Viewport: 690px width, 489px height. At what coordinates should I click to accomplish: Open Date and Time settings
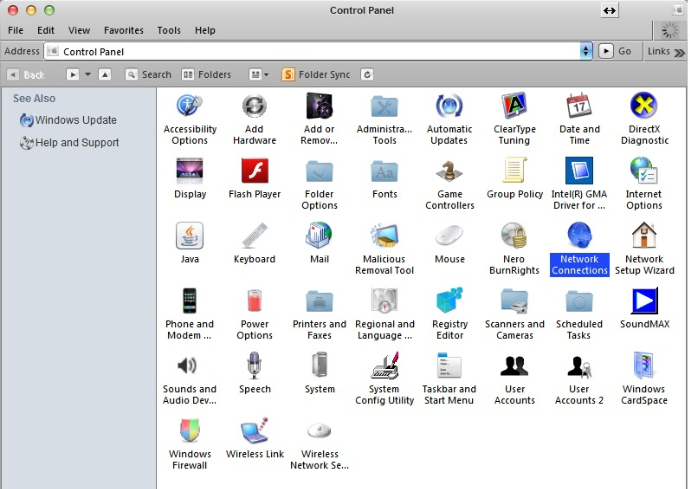[579, 119]
